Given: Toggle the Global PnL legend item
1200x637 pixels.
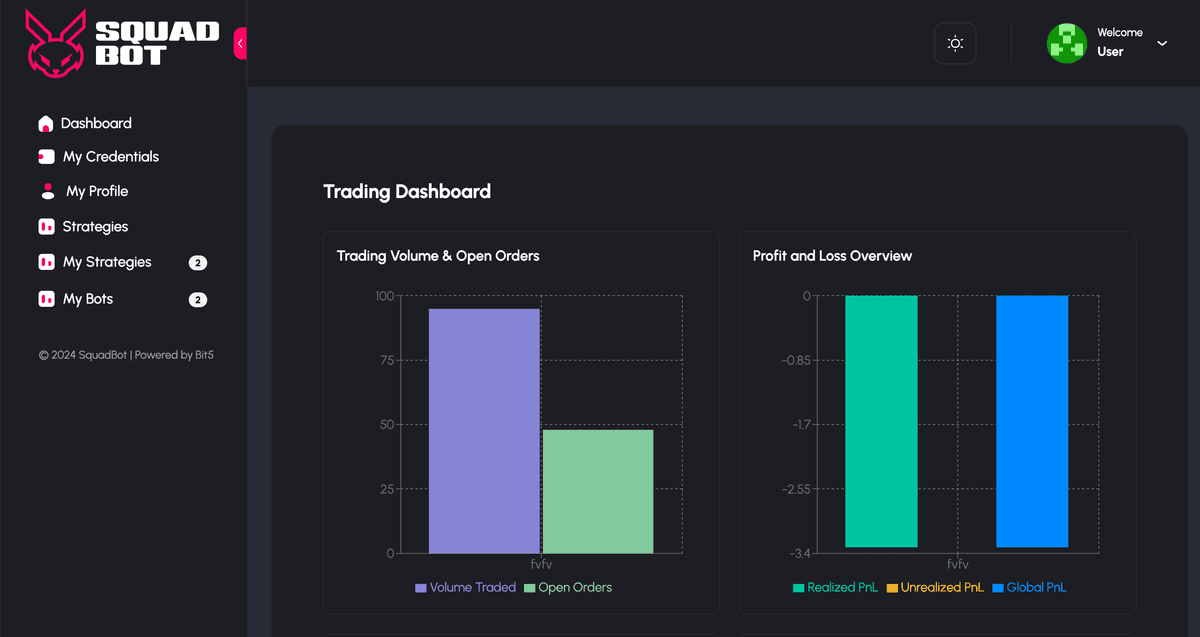Looking at the screenshot, I should point(1029,587).
